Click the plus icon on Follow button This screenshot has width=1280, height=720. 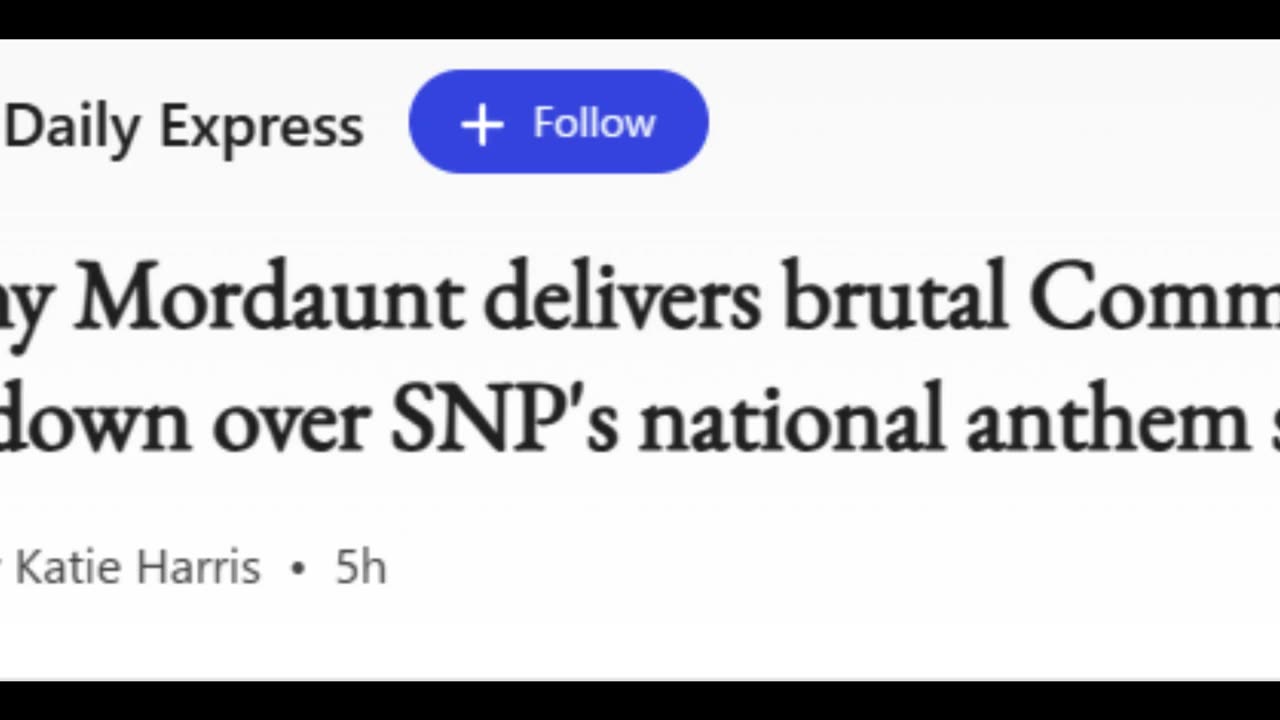(482, 124)
